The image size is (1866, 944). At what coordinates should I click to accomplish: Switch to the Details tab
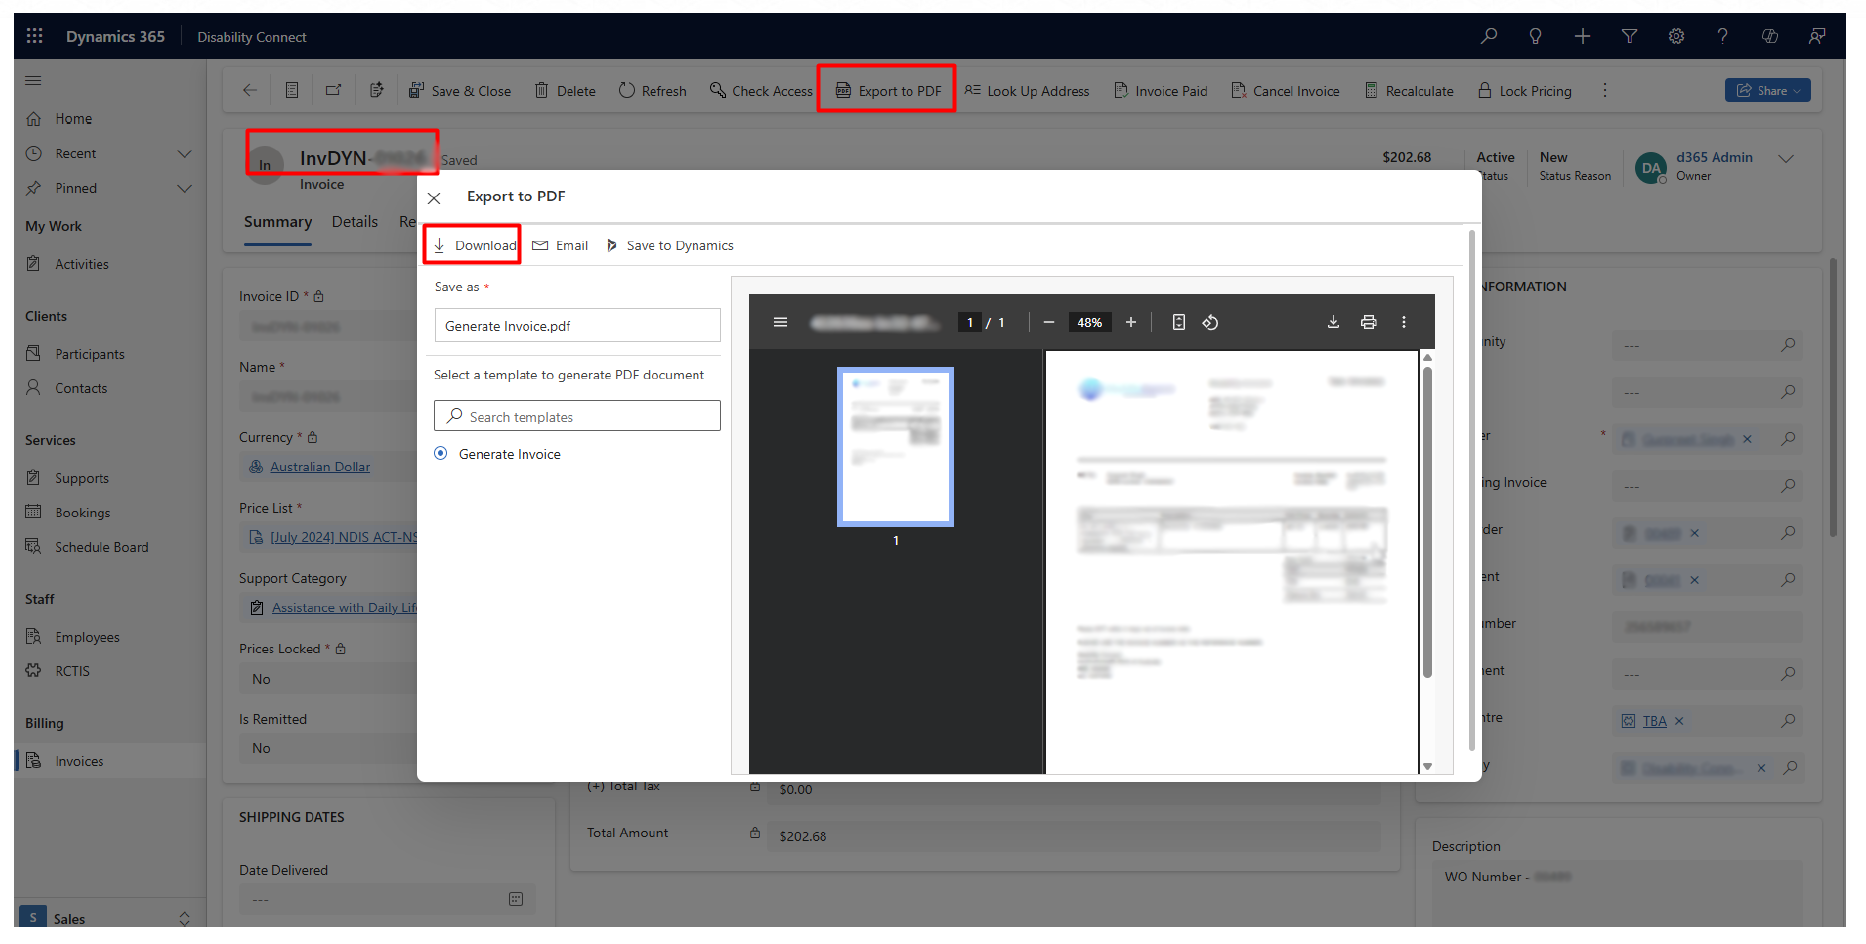355,222
